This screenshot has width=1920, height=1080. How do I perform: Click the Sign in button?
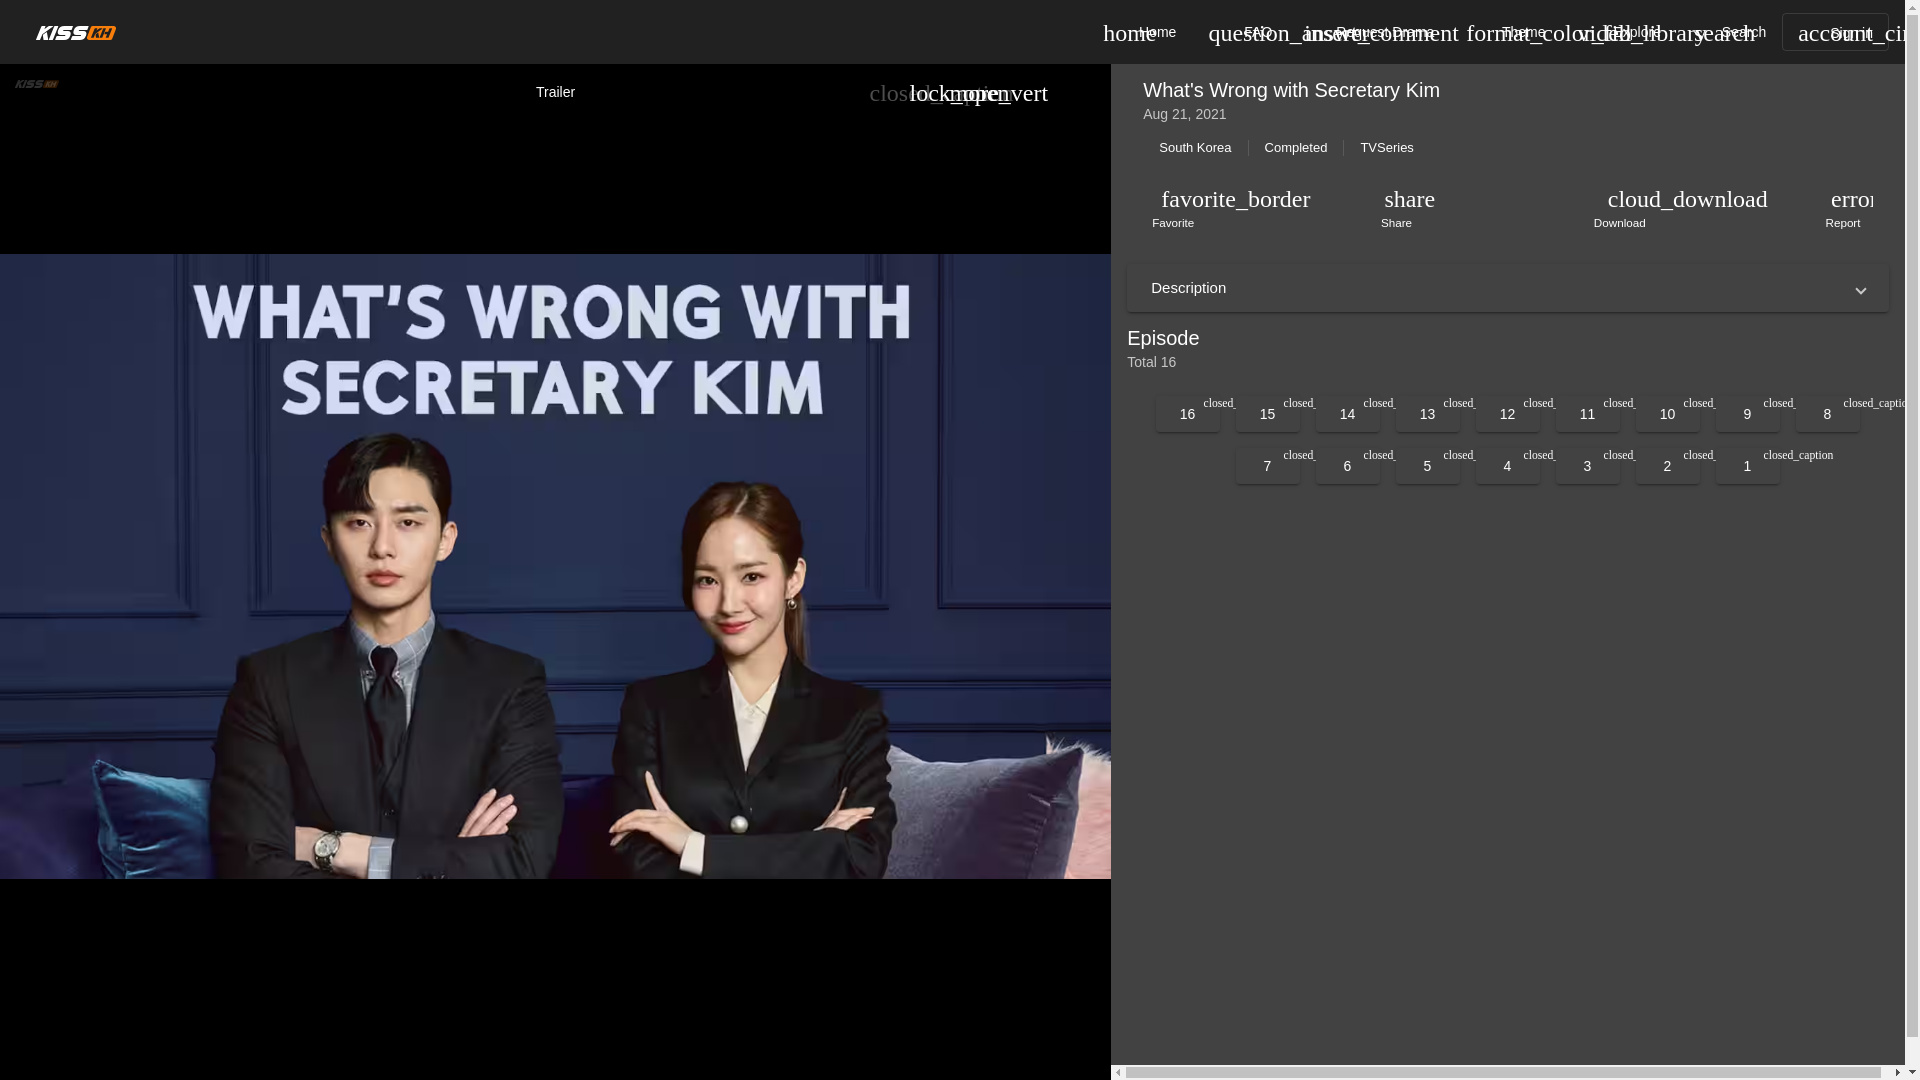pos(1835,32)
